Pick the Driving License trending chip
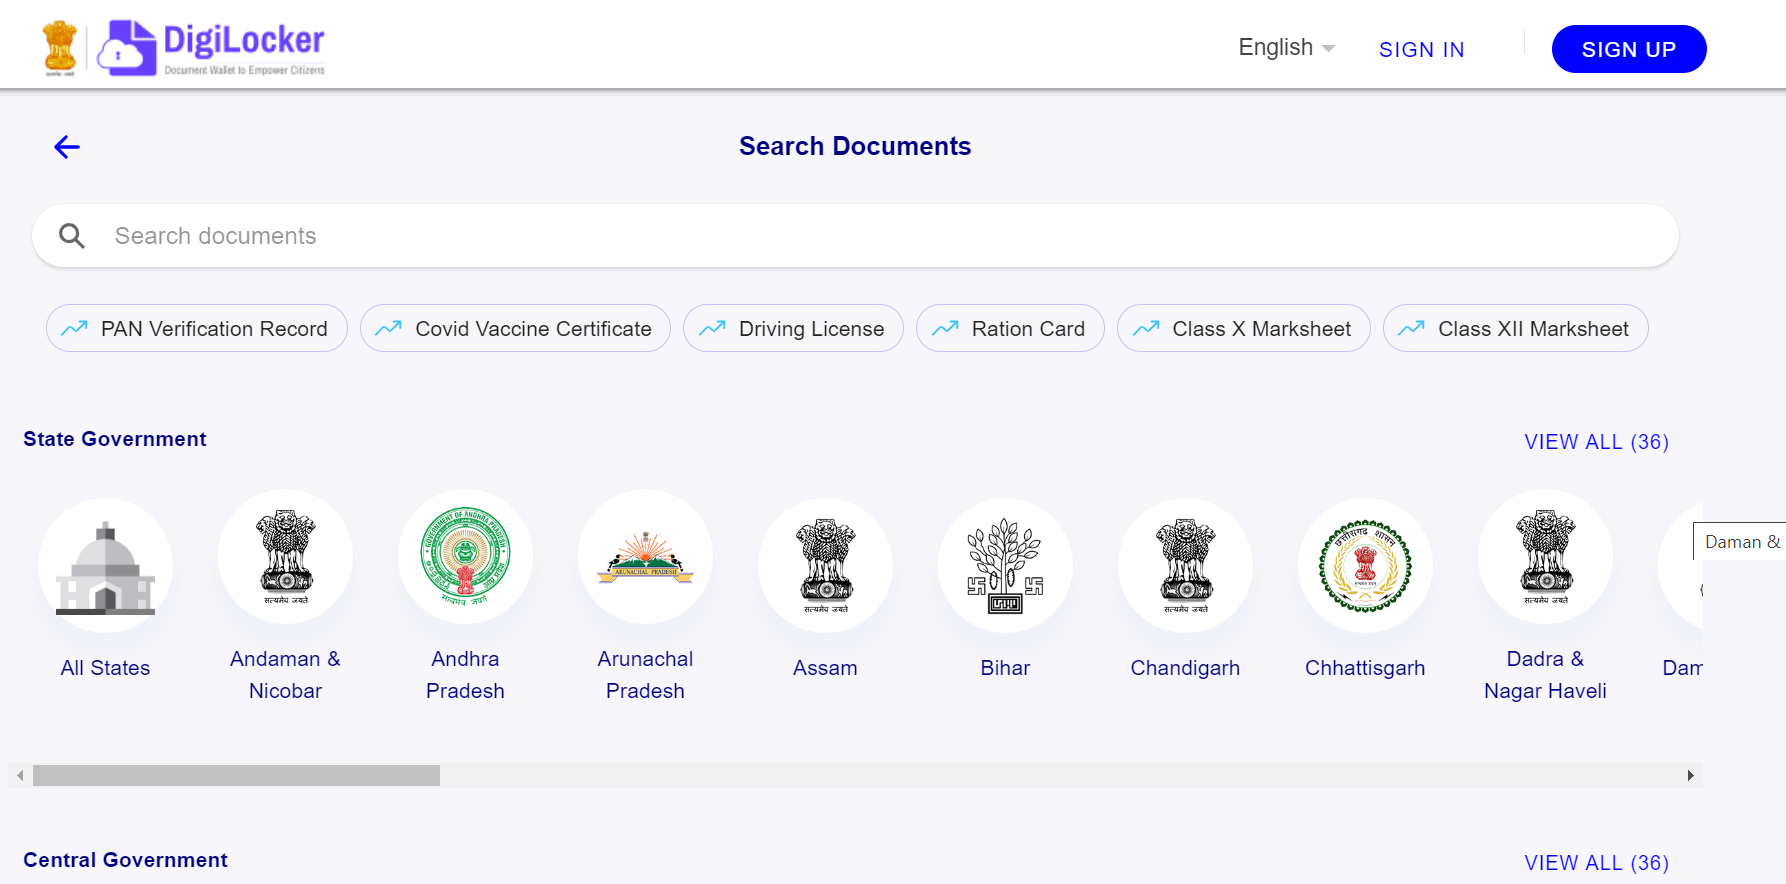 (793, 329)
